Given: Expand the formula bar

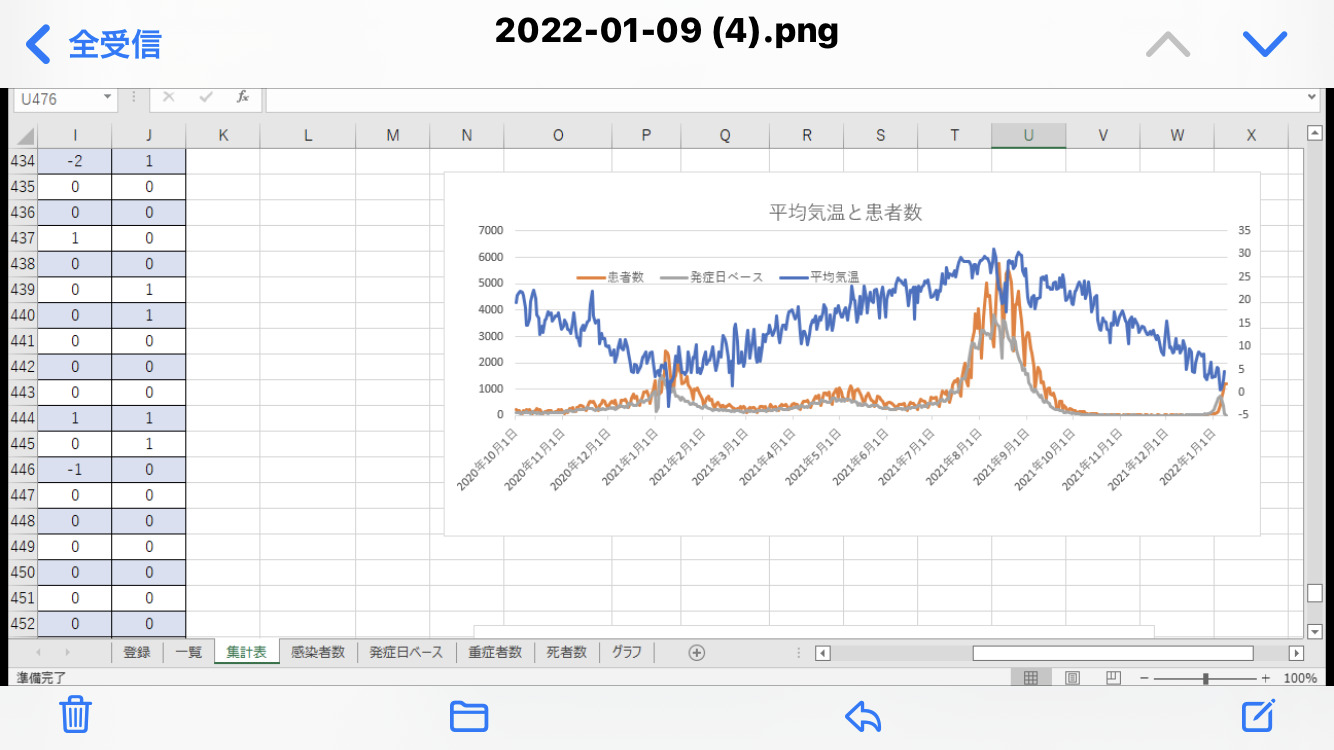Looking at the screenshot, I should coord(1312,98).
